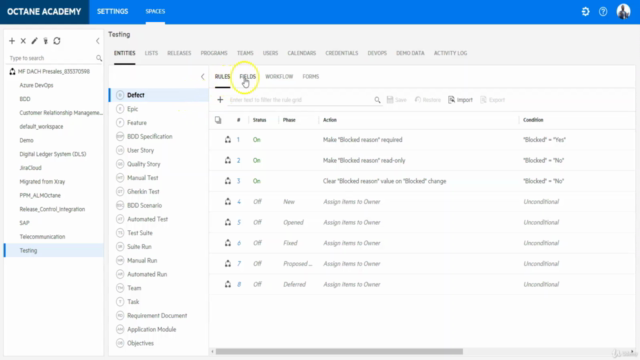Screen dimensions: 640x360
Task: Click the Restore button
Action: tap(428, 100)
